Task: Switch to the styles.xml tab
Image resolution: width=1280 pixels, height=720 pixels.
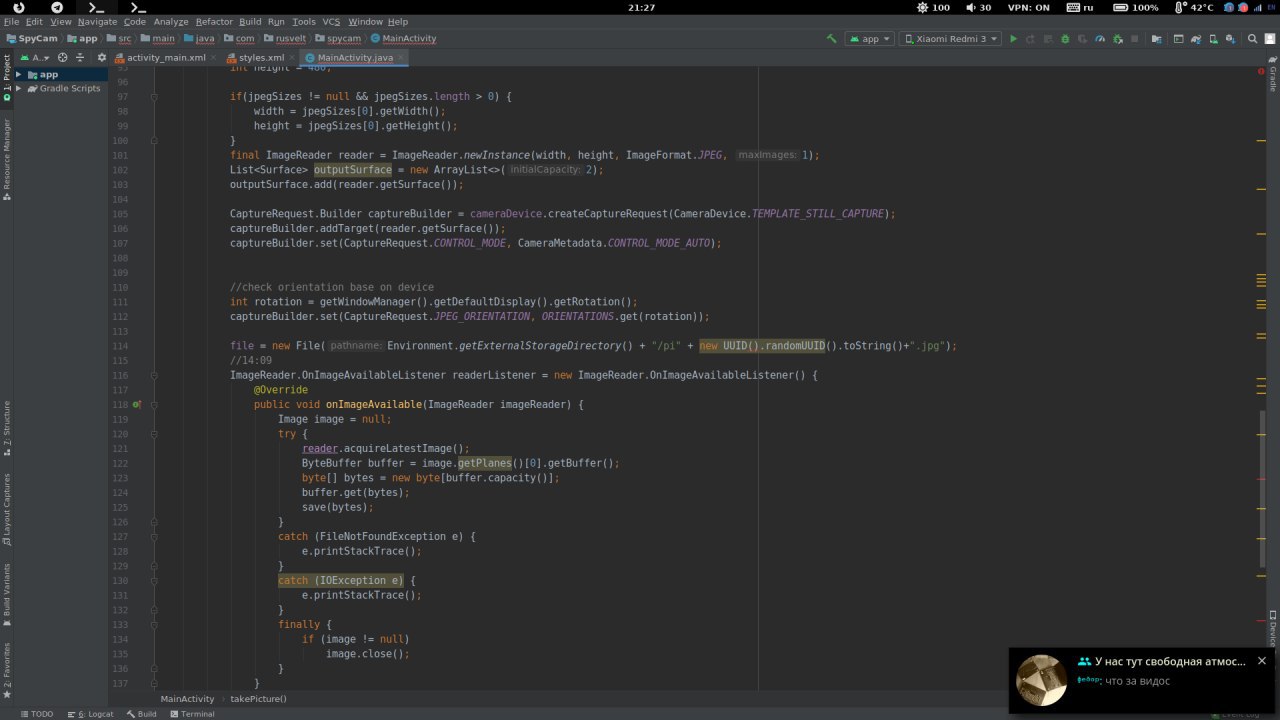Action: [x=261, y=58]
